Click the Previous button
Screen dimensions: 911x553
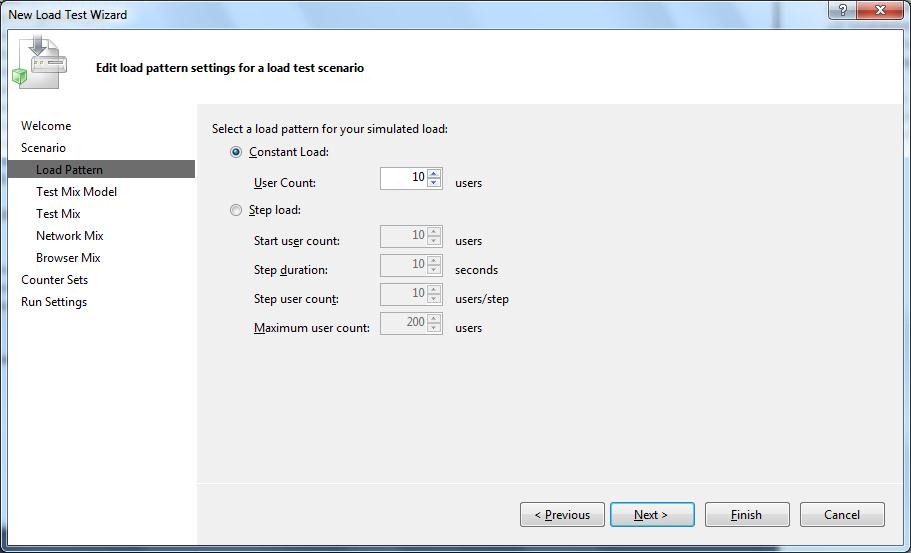[x=562, y=515]
